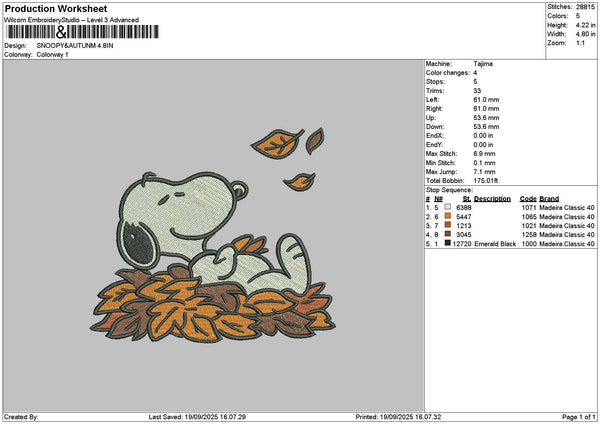Click the Machine value 'Tajima'
The image size is (600, 424).
coord(483,64)
